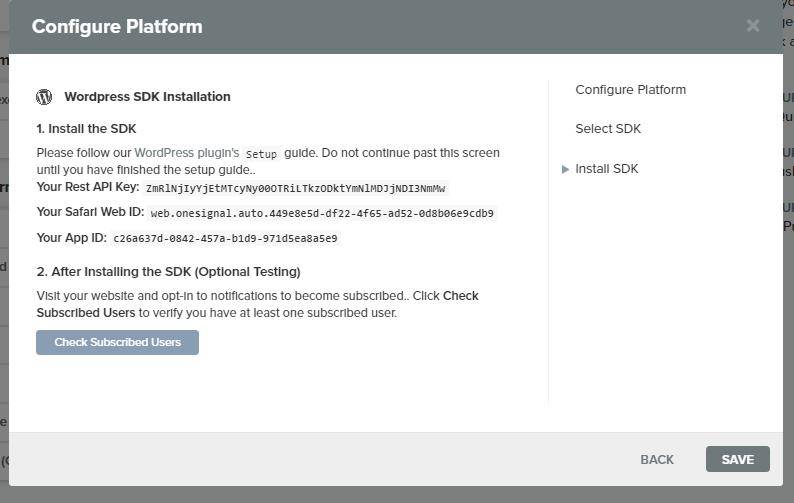
Task: Close the Configure Platform dialog with X
Action: 753,25
